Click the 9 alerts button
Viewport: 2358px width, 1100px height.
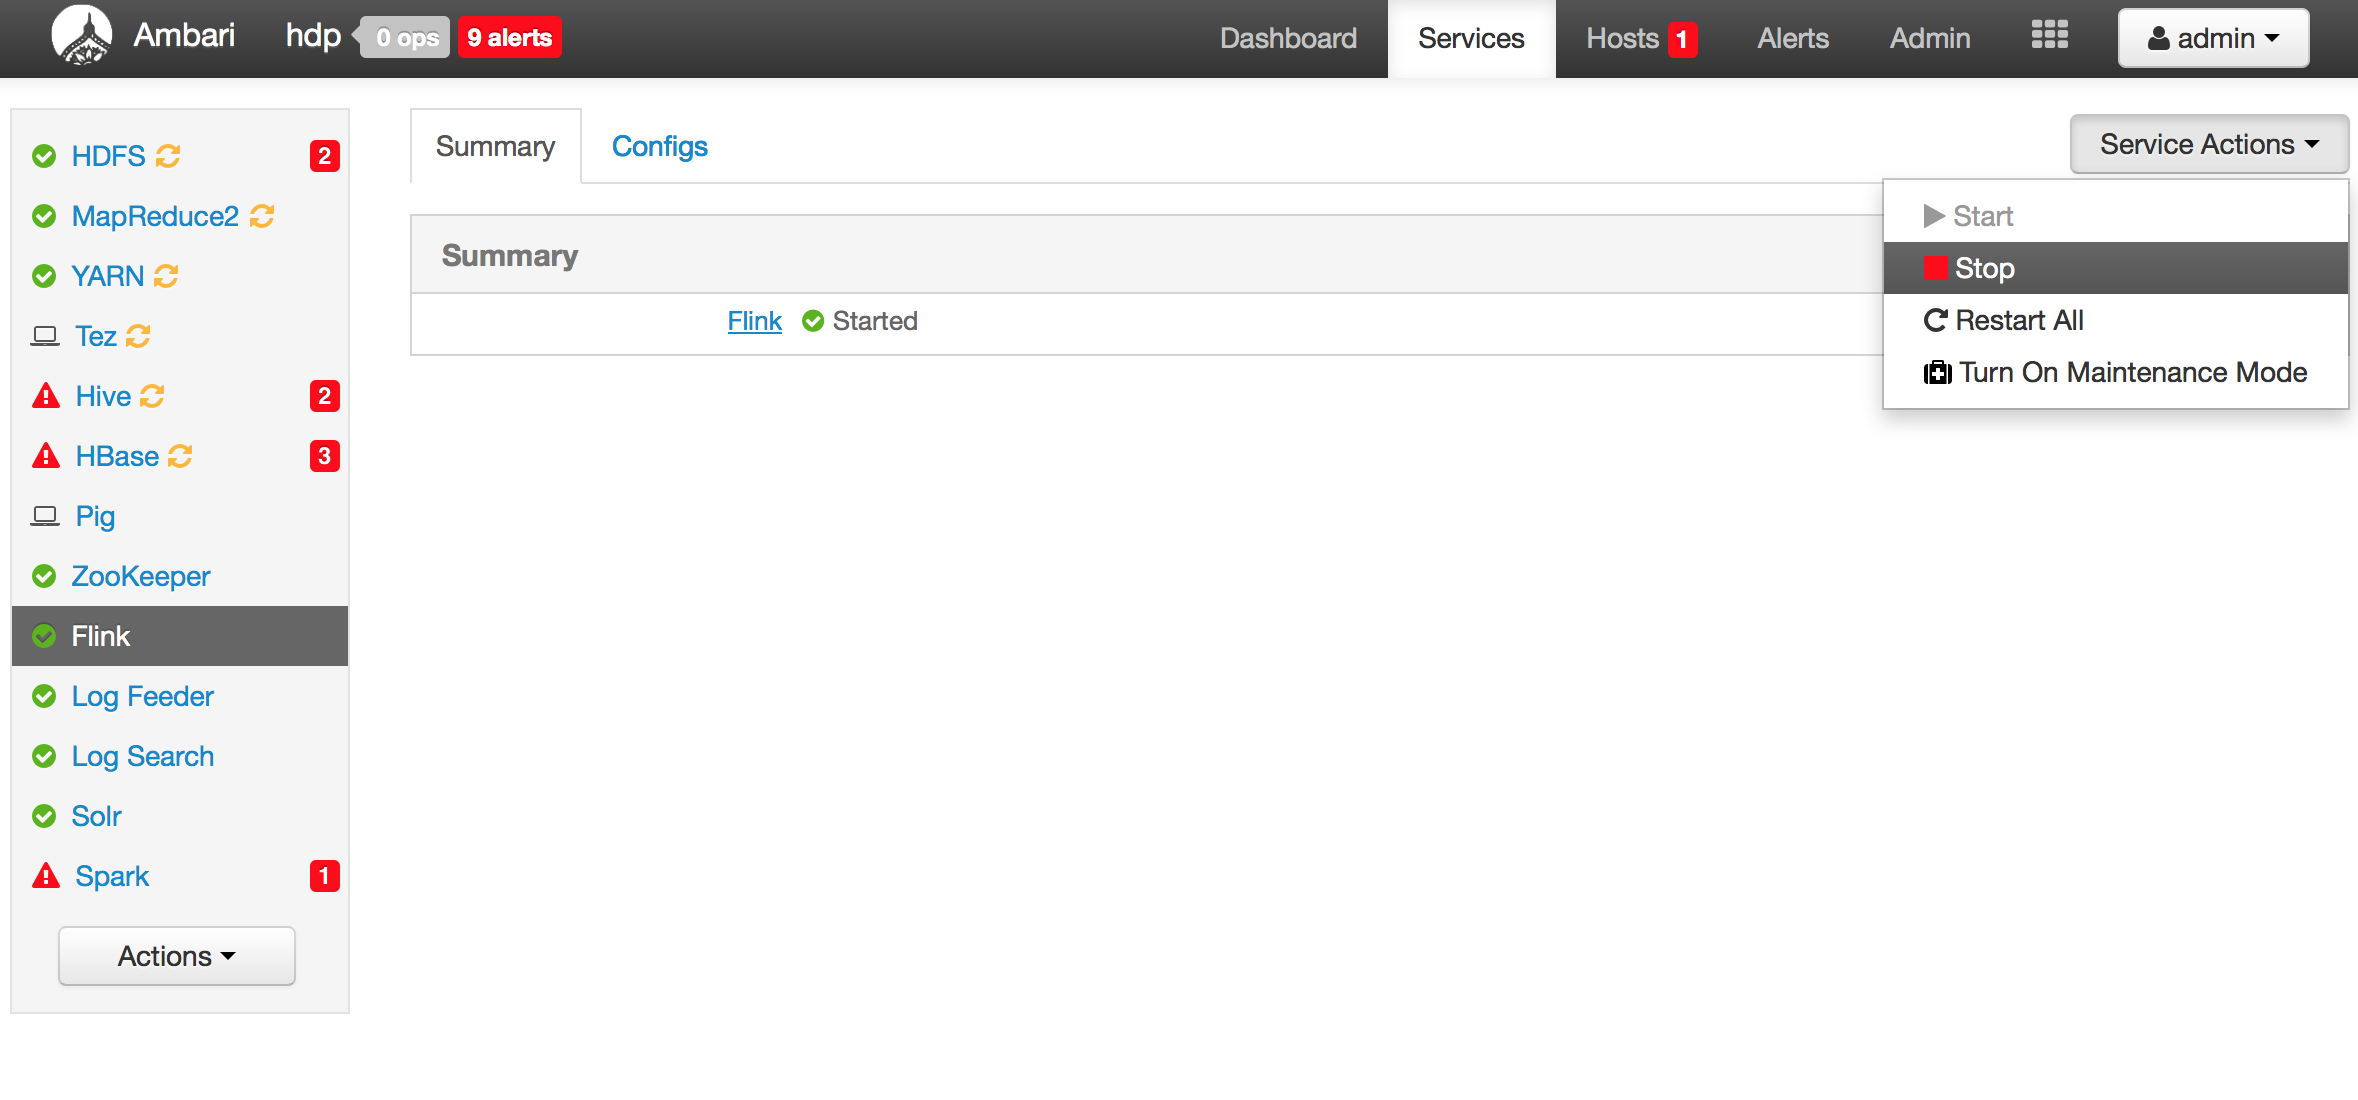[x=509, y=38]
